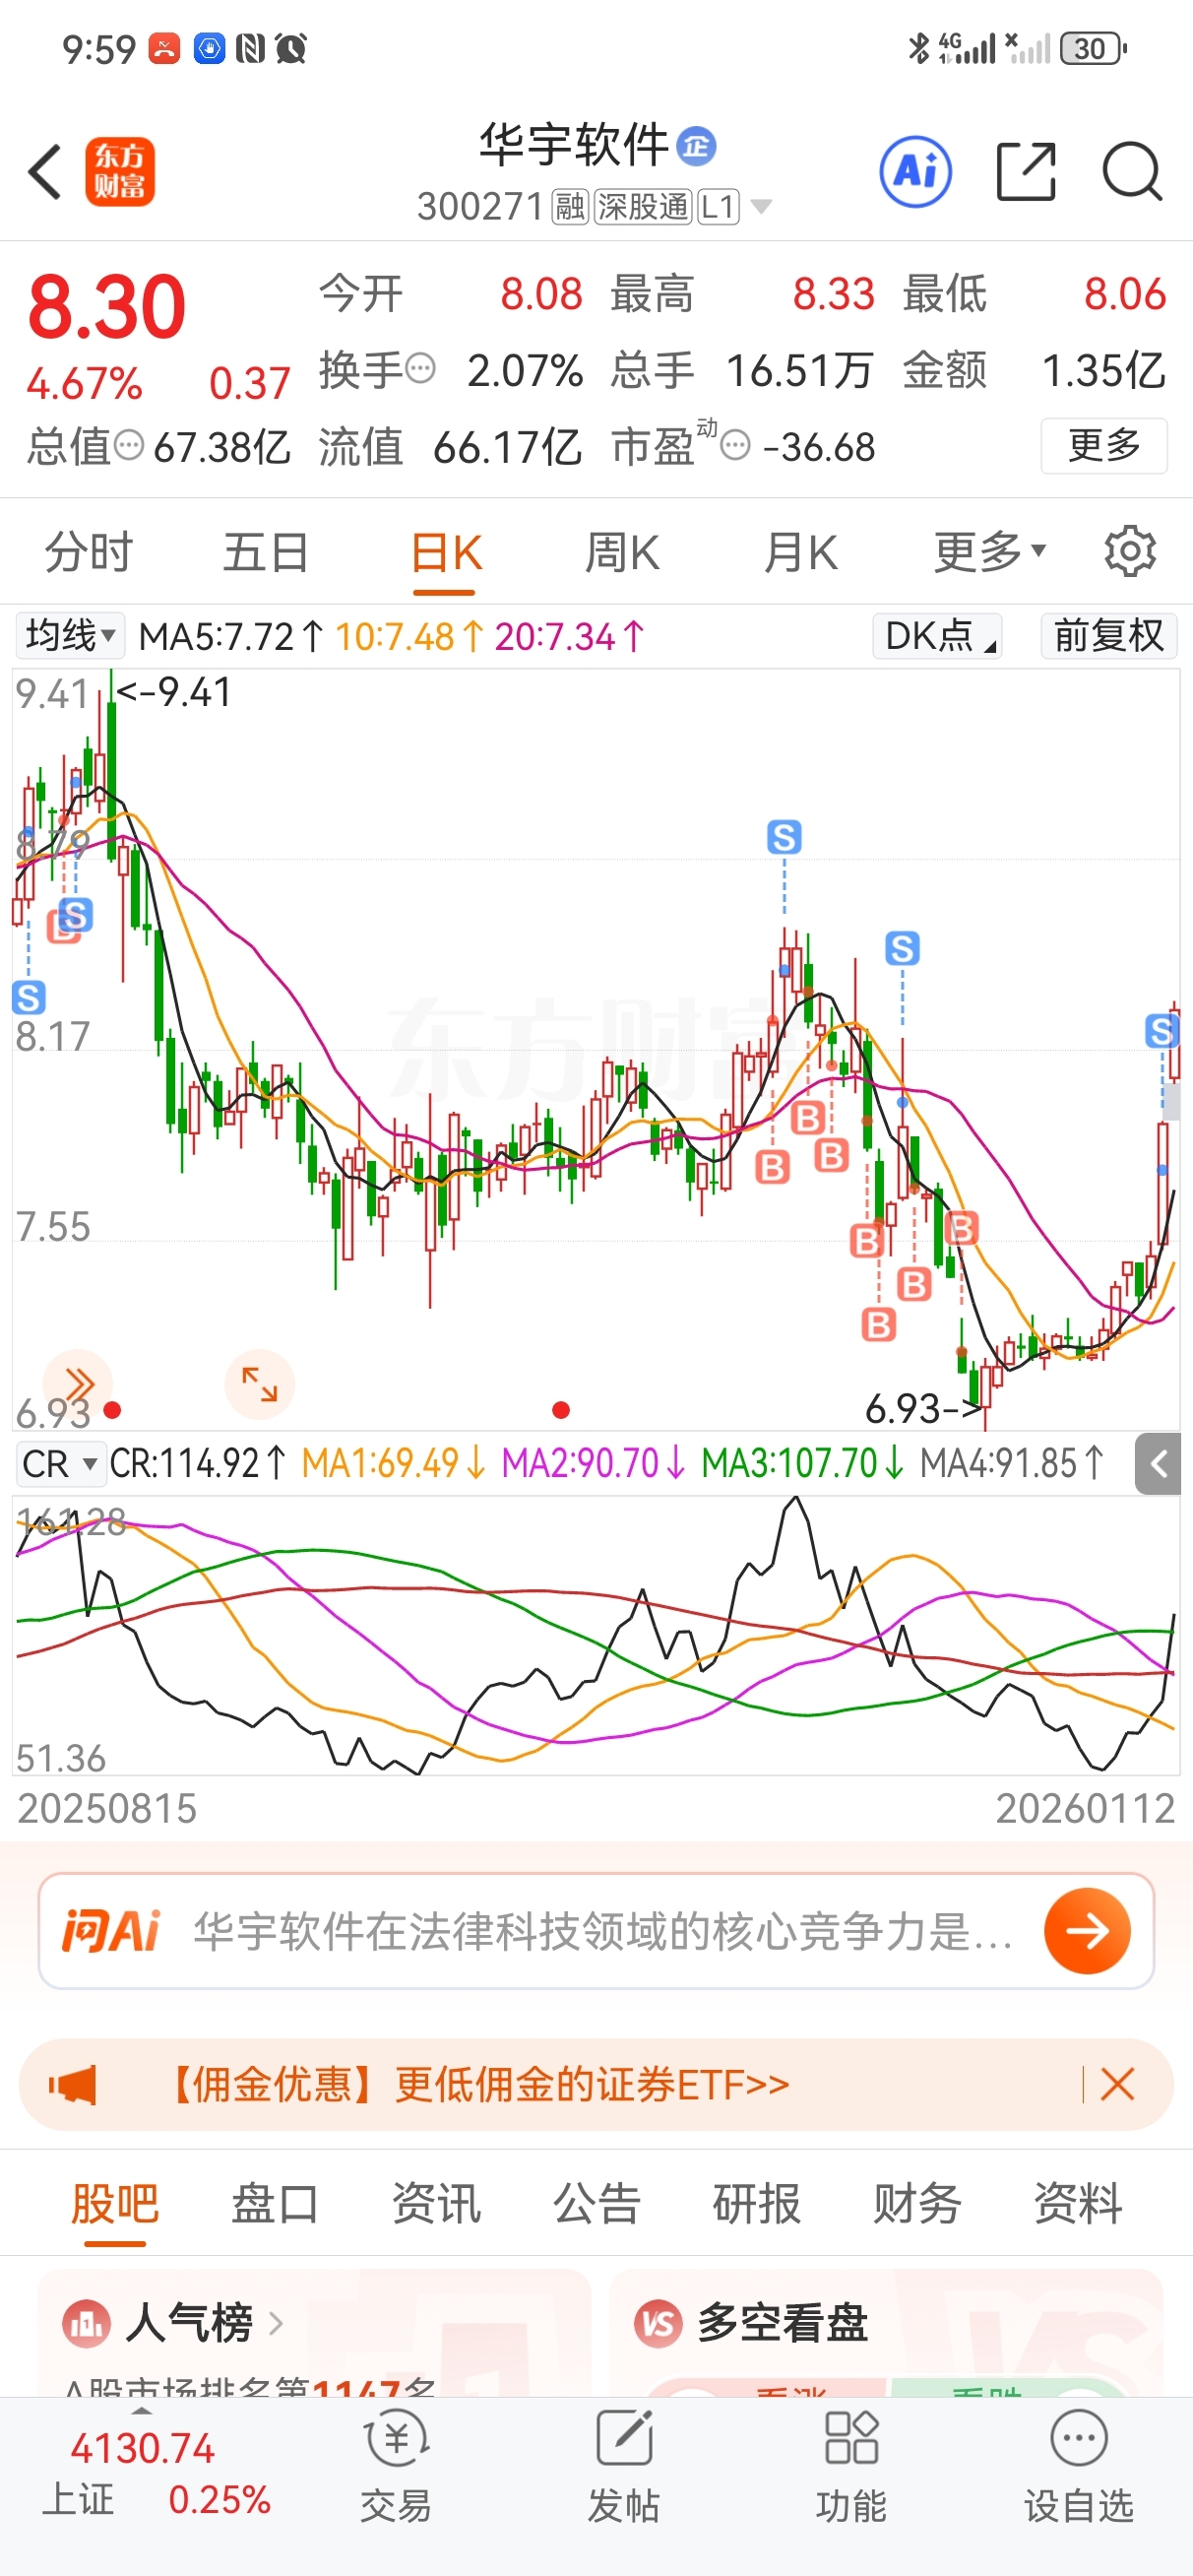Open the CR indicator dropdown
Image resolution: width=1193 pixels, height=2576 pixels.
[x=60, y=1464]
